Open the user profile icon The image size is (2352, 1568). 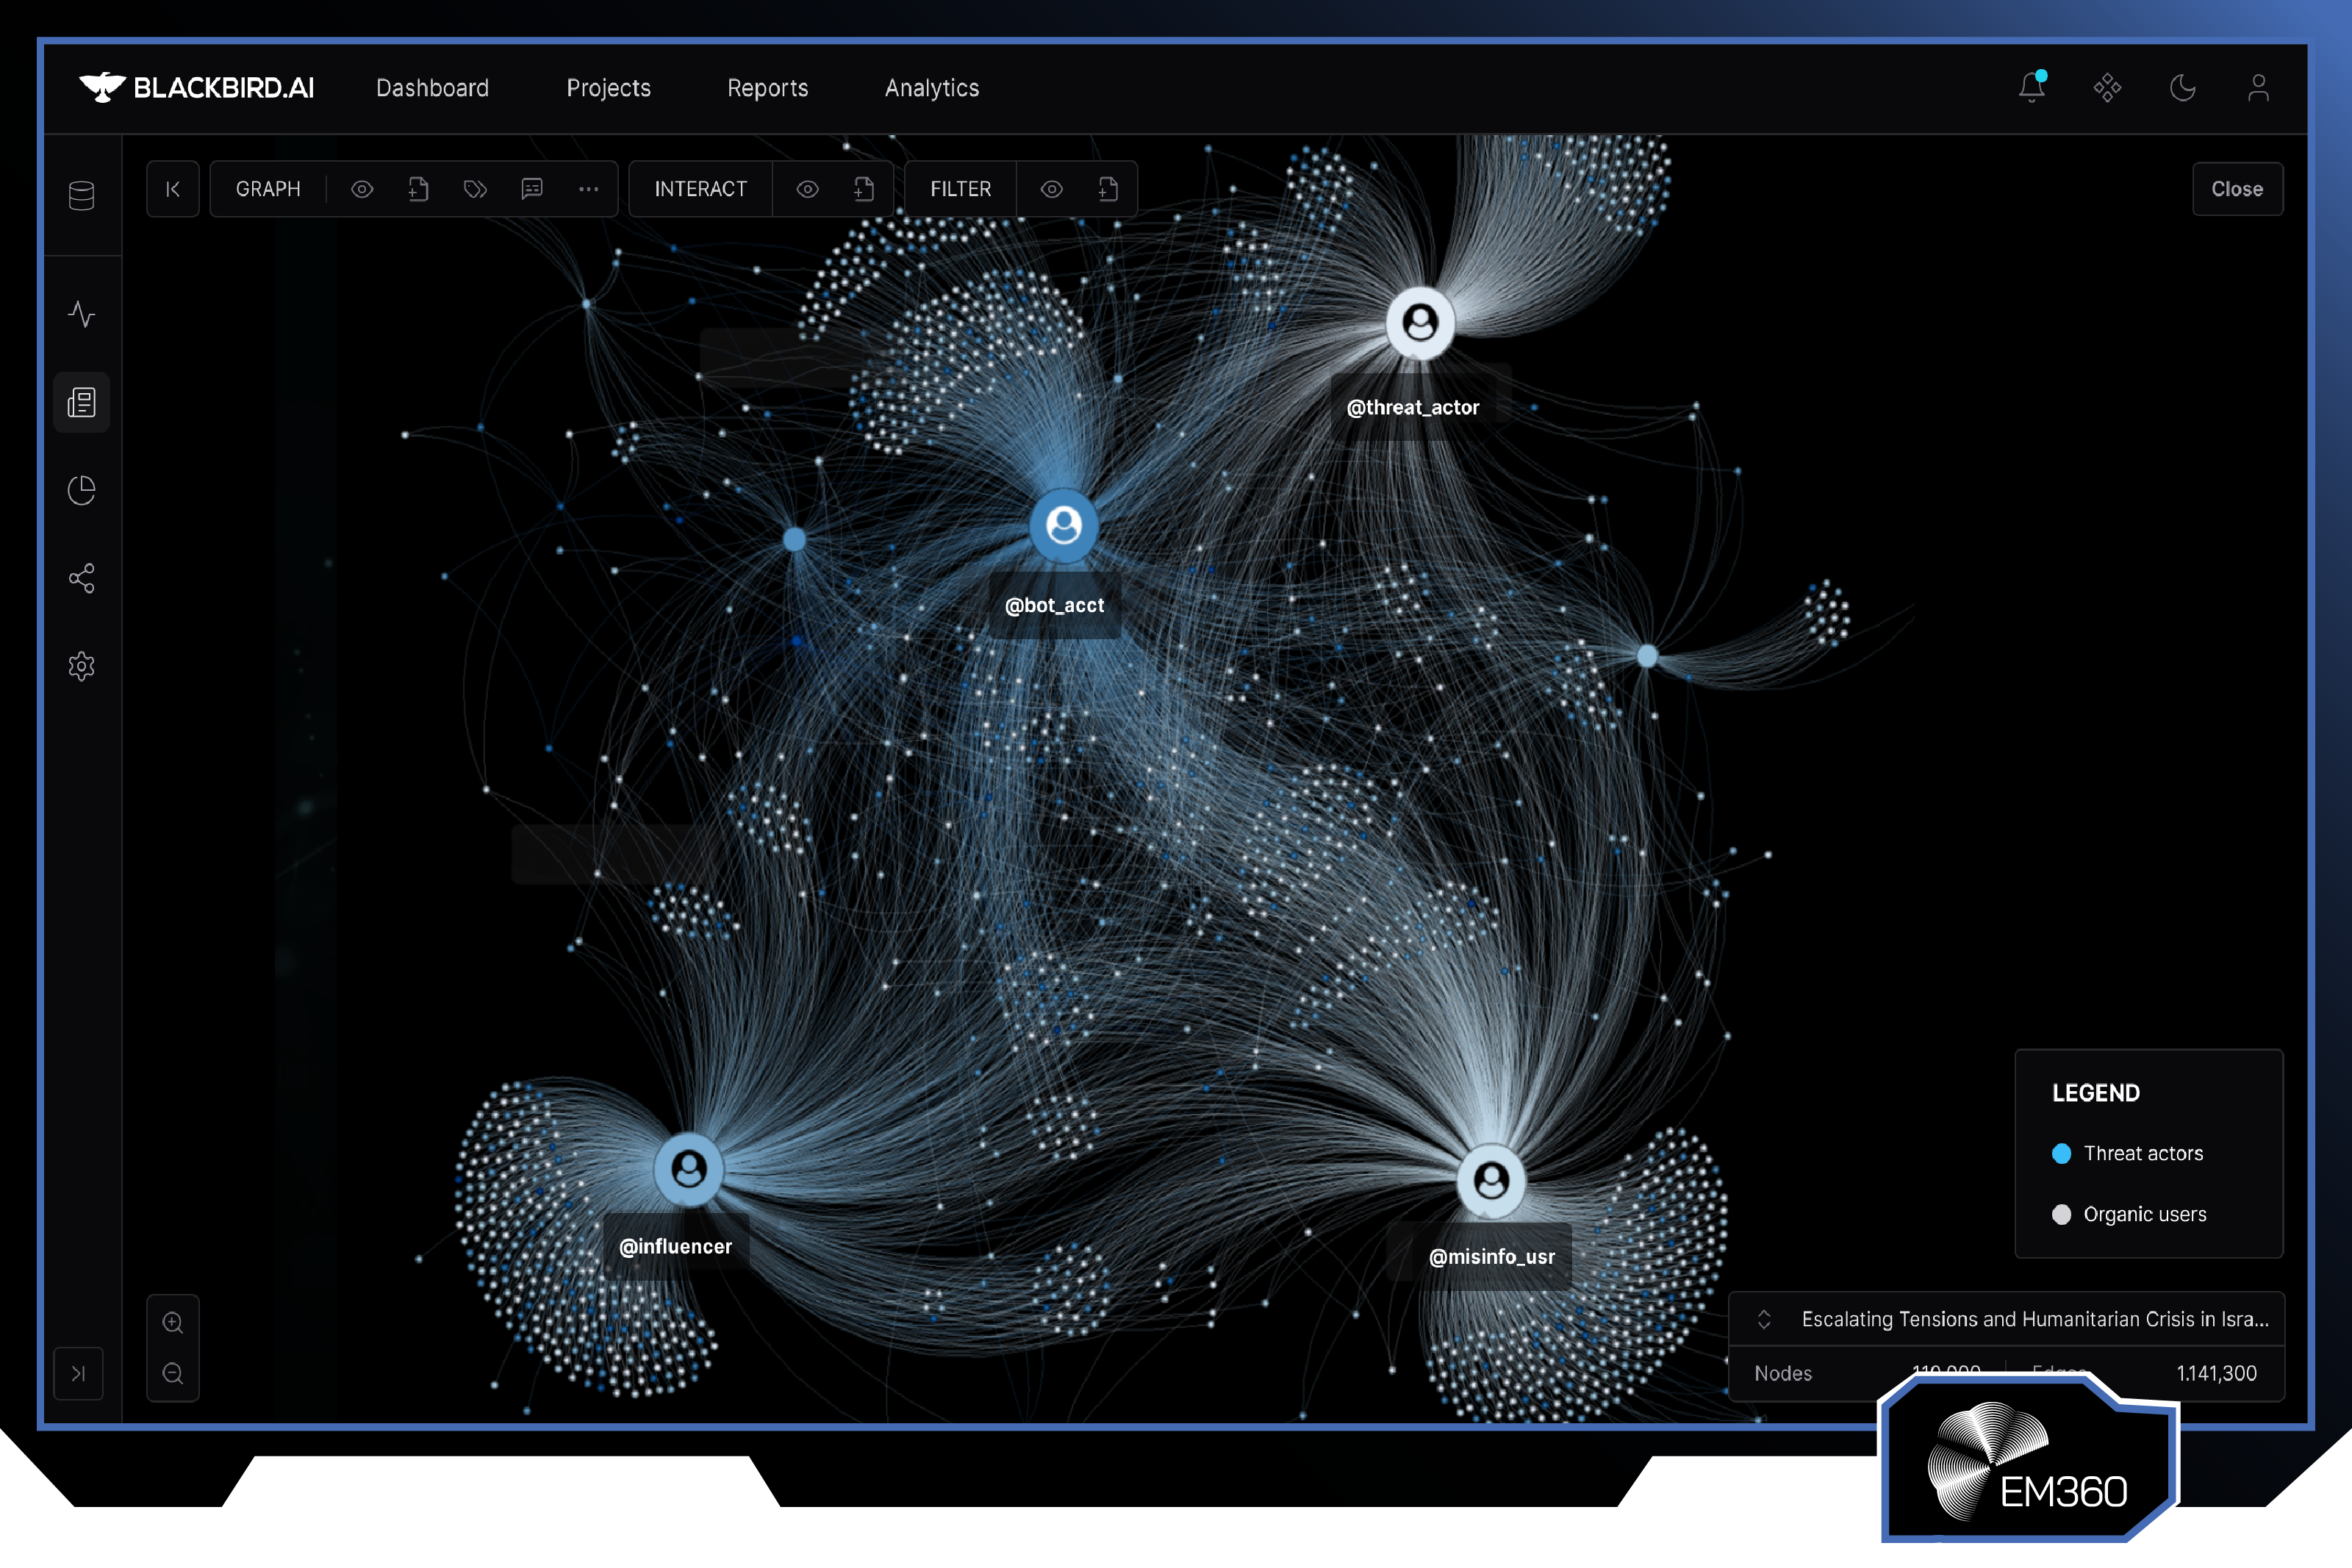pos(2258,88)
